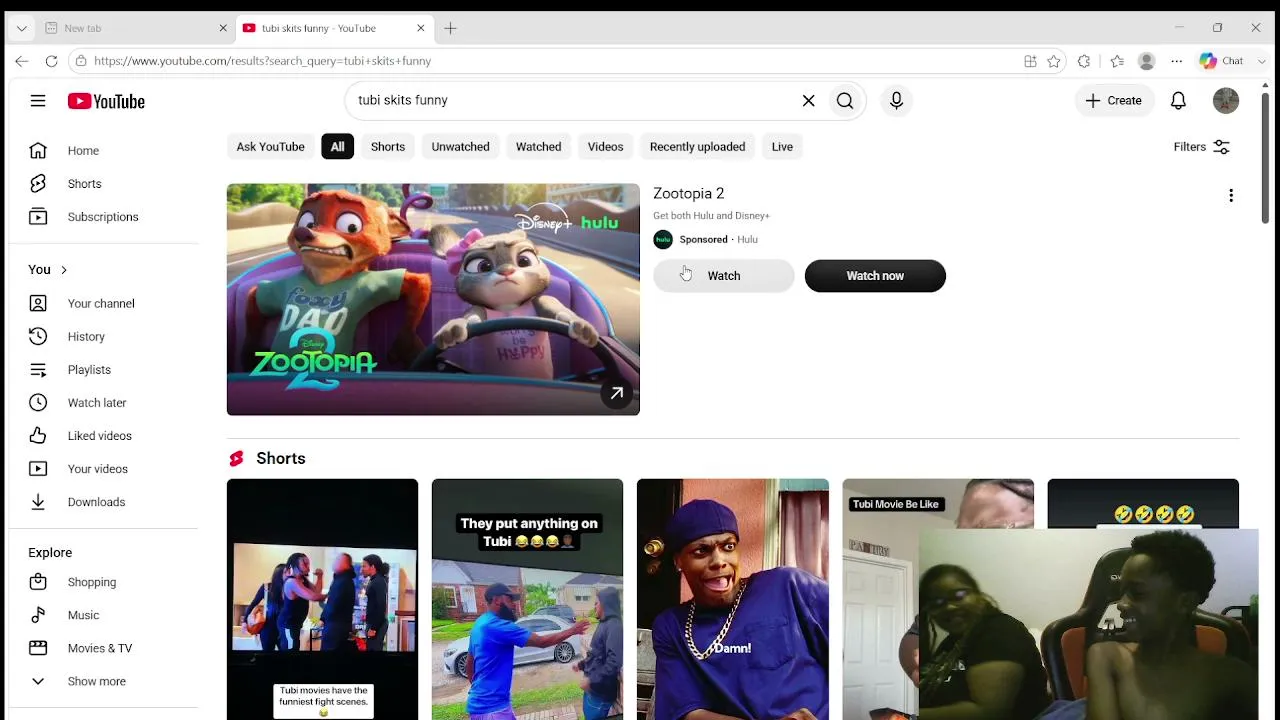Filter results by Unwatched chip
This screenshot has width=1280, height=720.
(x=461, y=147)
